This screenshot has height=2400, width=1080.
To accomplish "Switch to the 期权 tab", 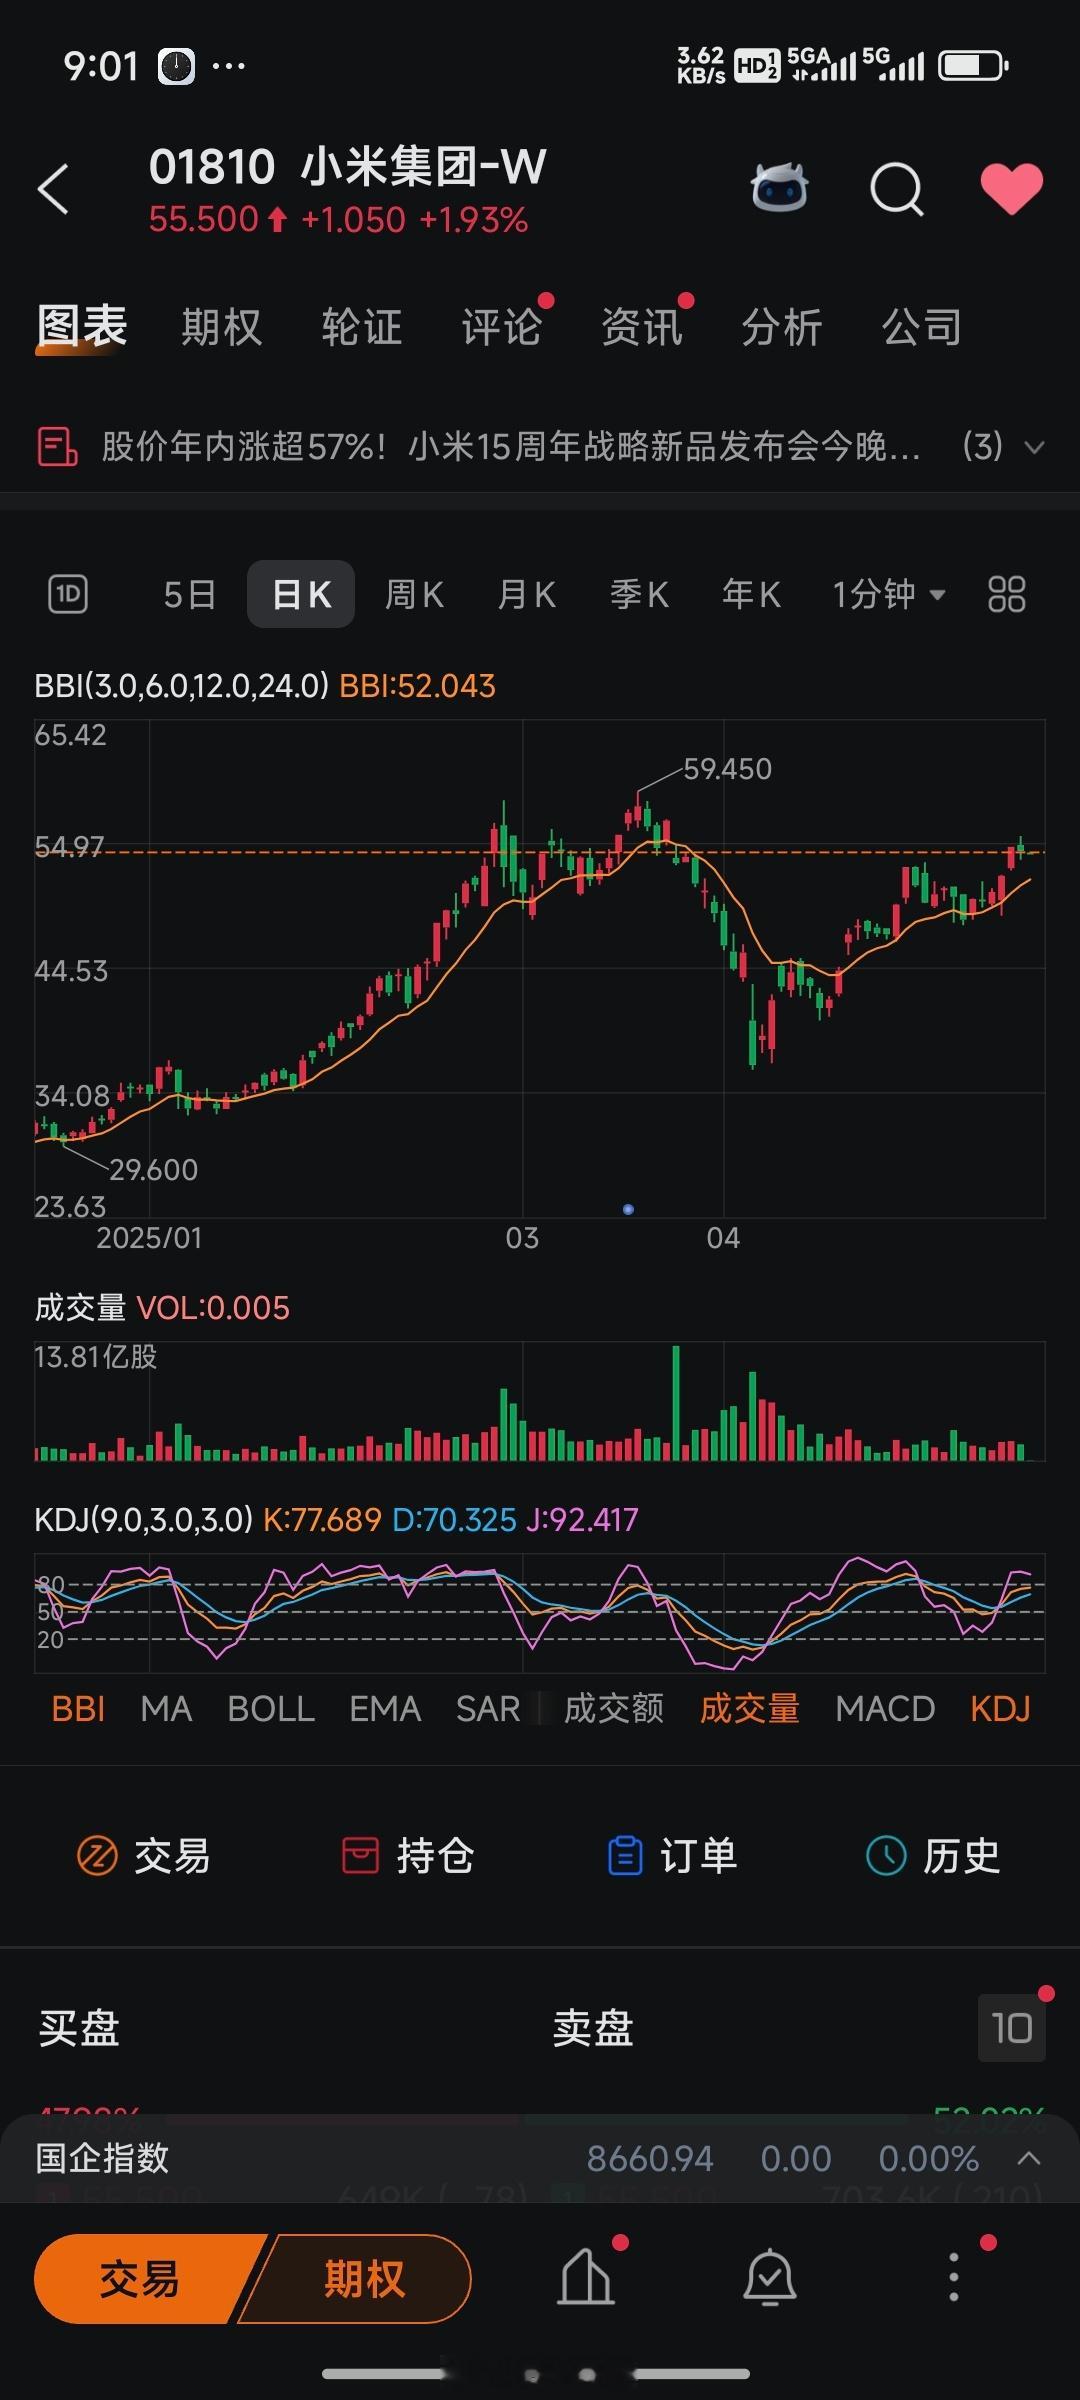I will tap(221, 327).
